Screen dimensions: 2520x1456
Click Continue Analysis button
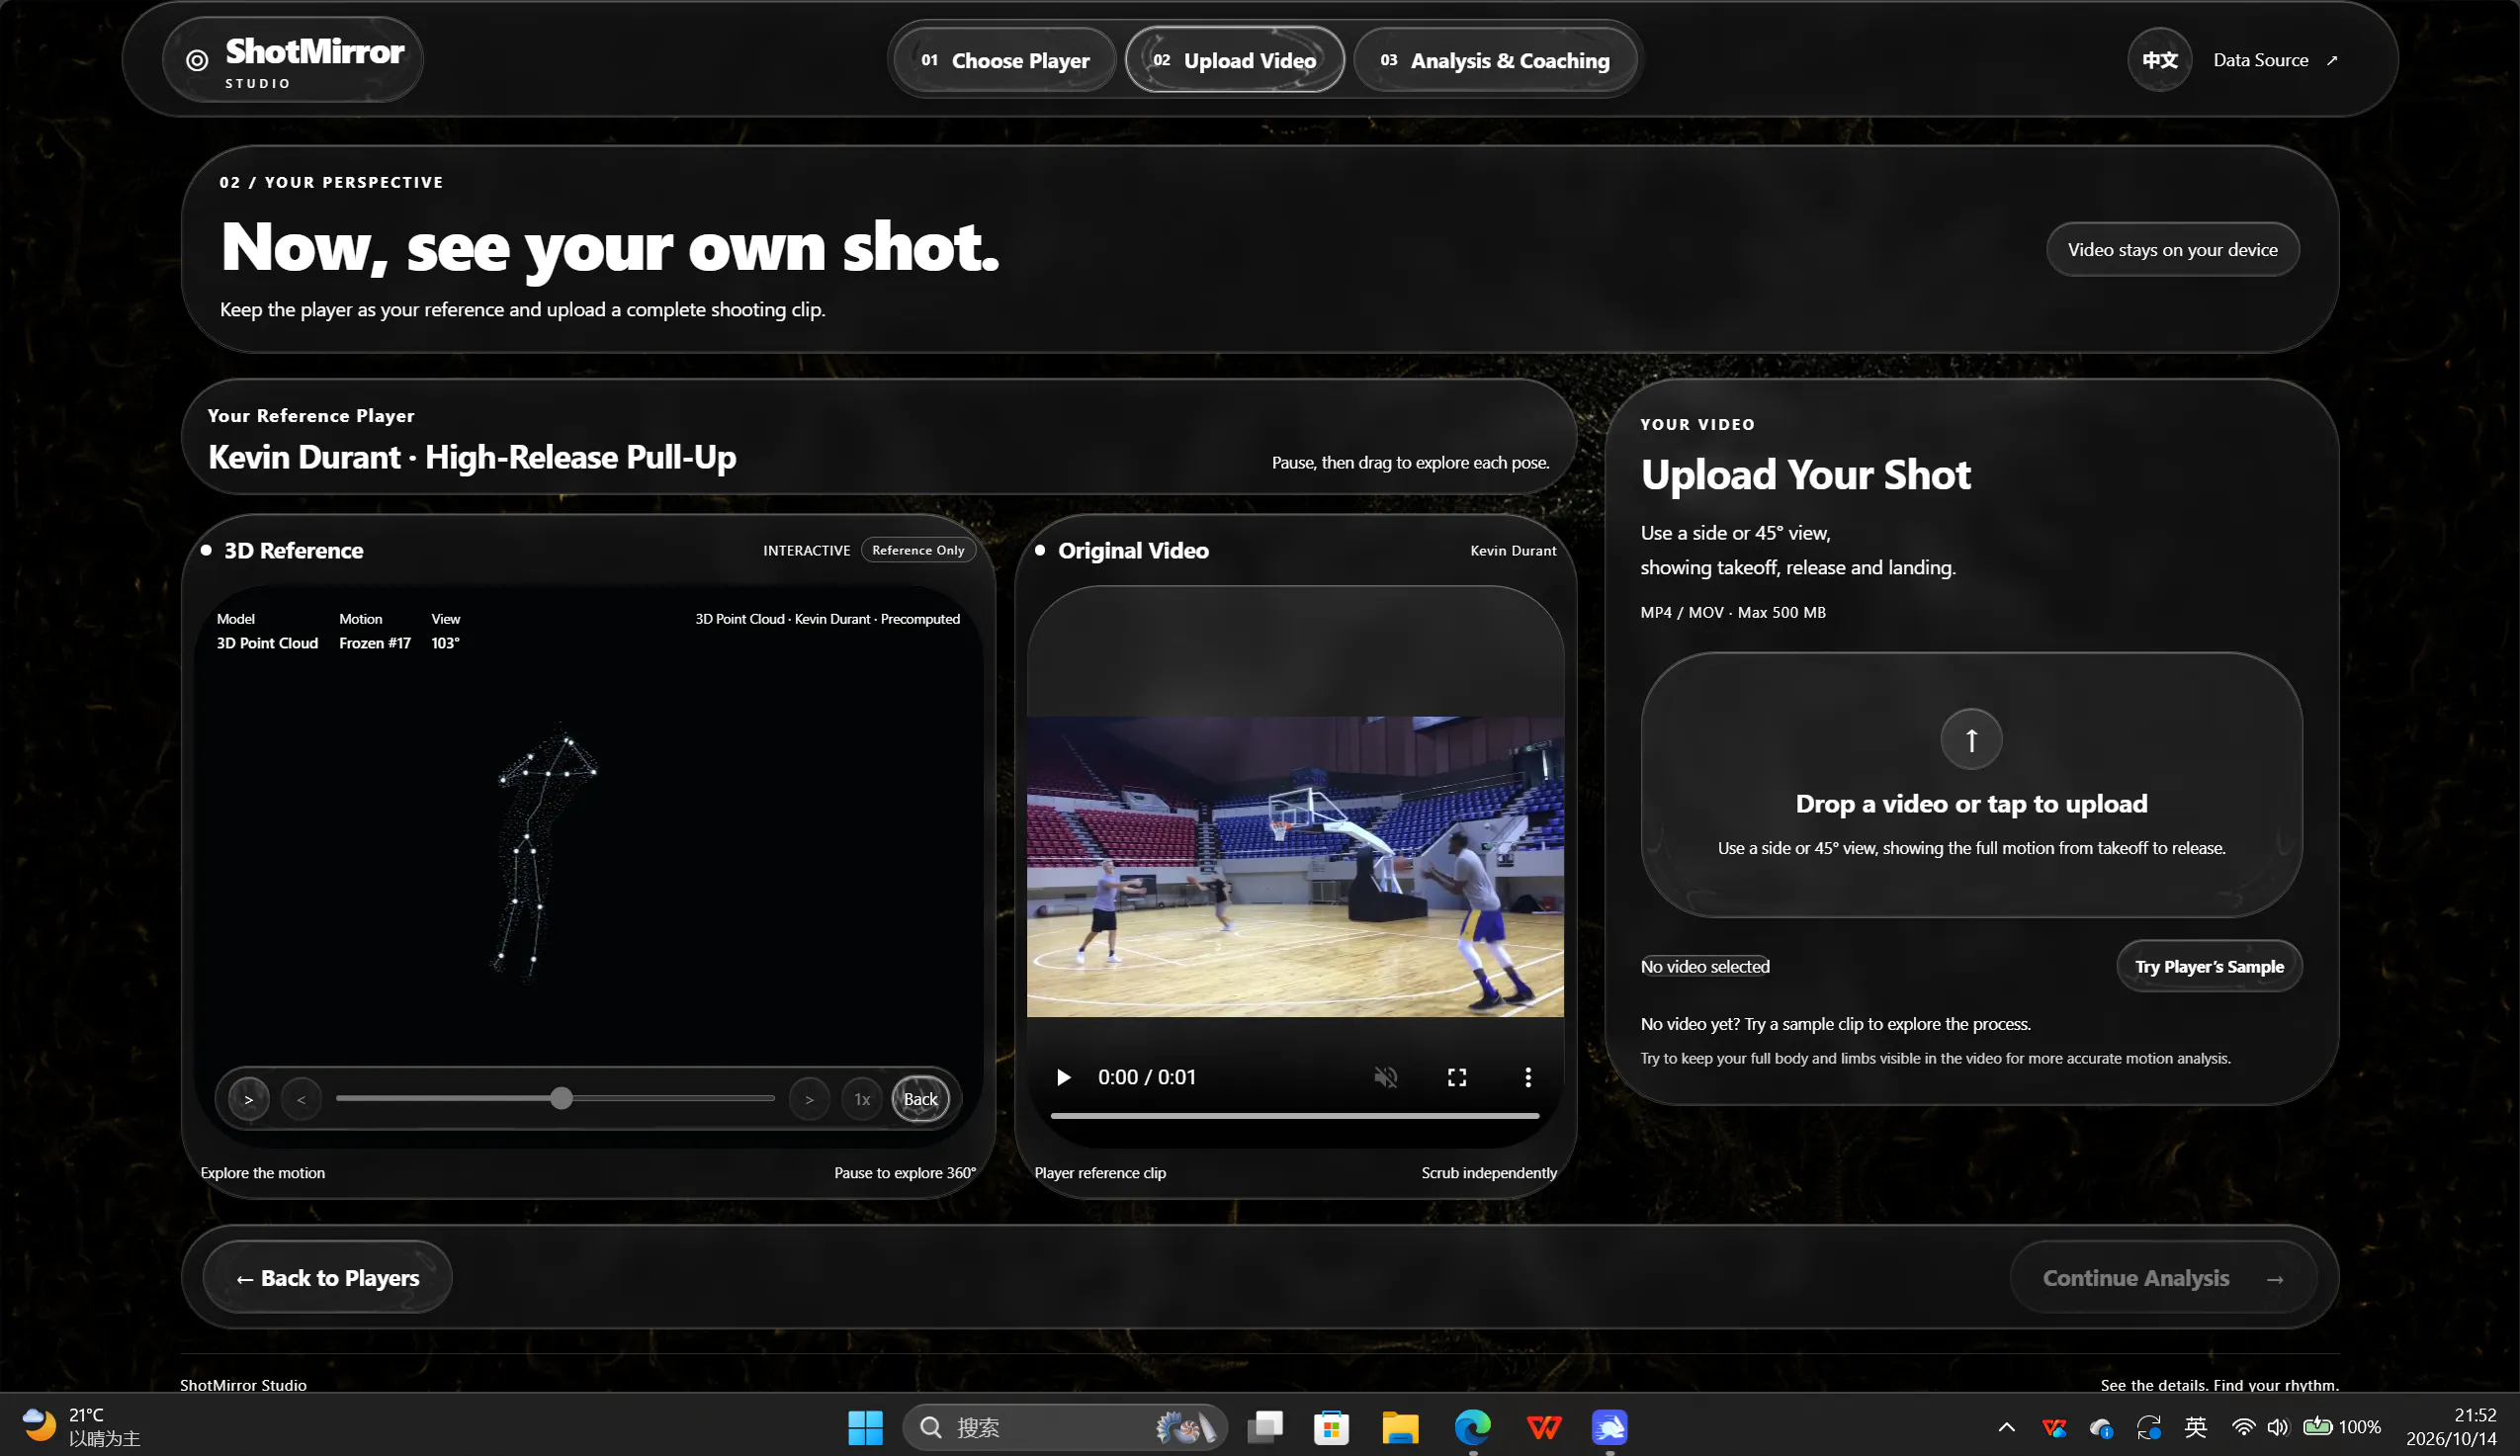(2163, 1277)
